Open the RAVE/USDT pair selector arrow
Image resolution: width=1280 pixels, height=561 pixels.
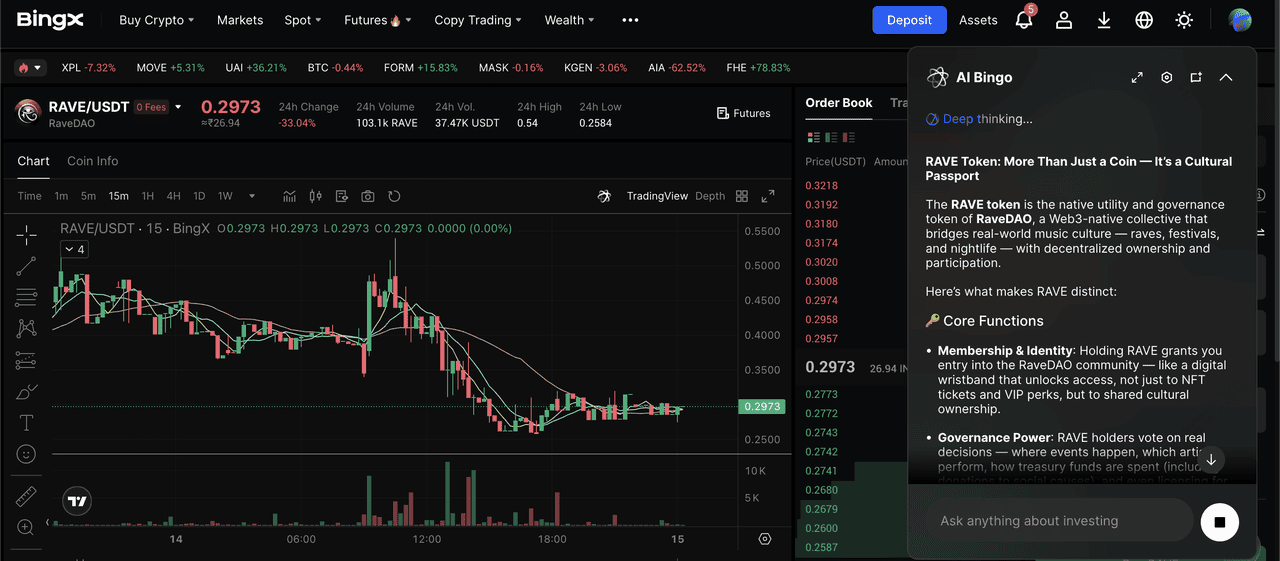click(178, 107)
